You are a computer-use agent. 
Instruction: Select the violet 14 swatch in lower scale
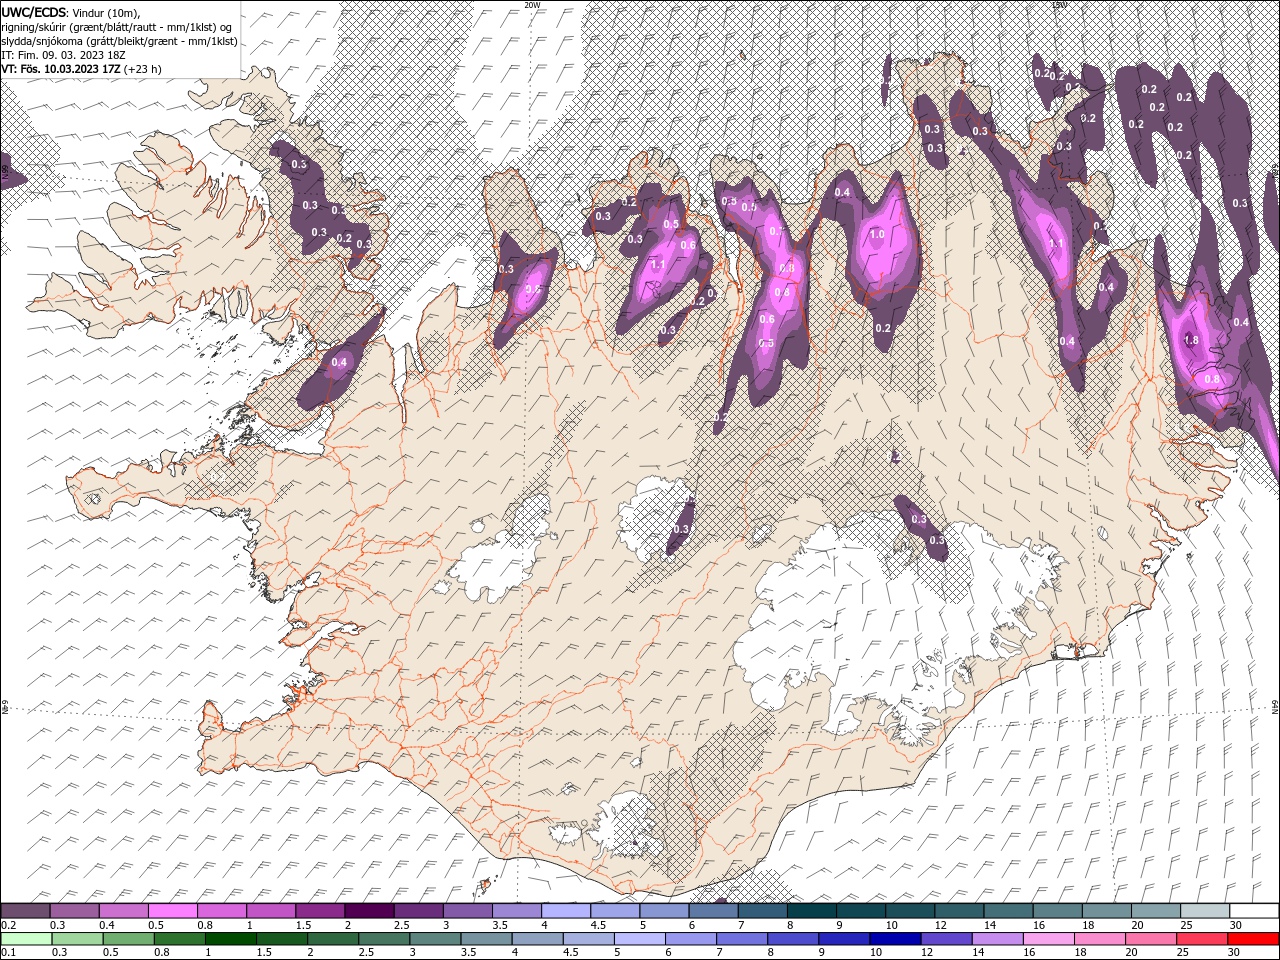tap(996, 939)
